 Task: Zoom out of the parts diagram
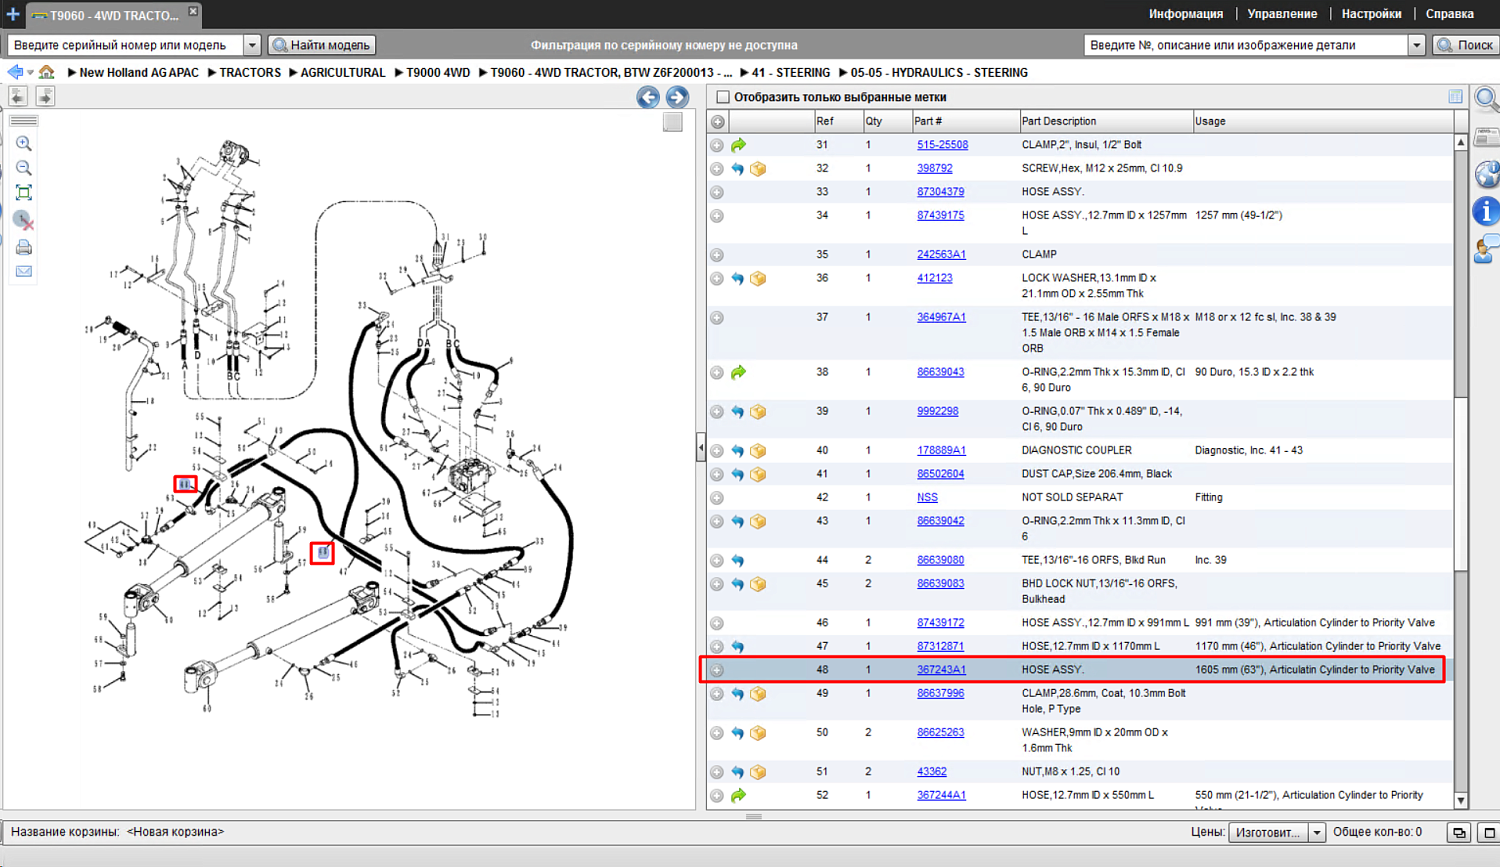coord(24,168)
